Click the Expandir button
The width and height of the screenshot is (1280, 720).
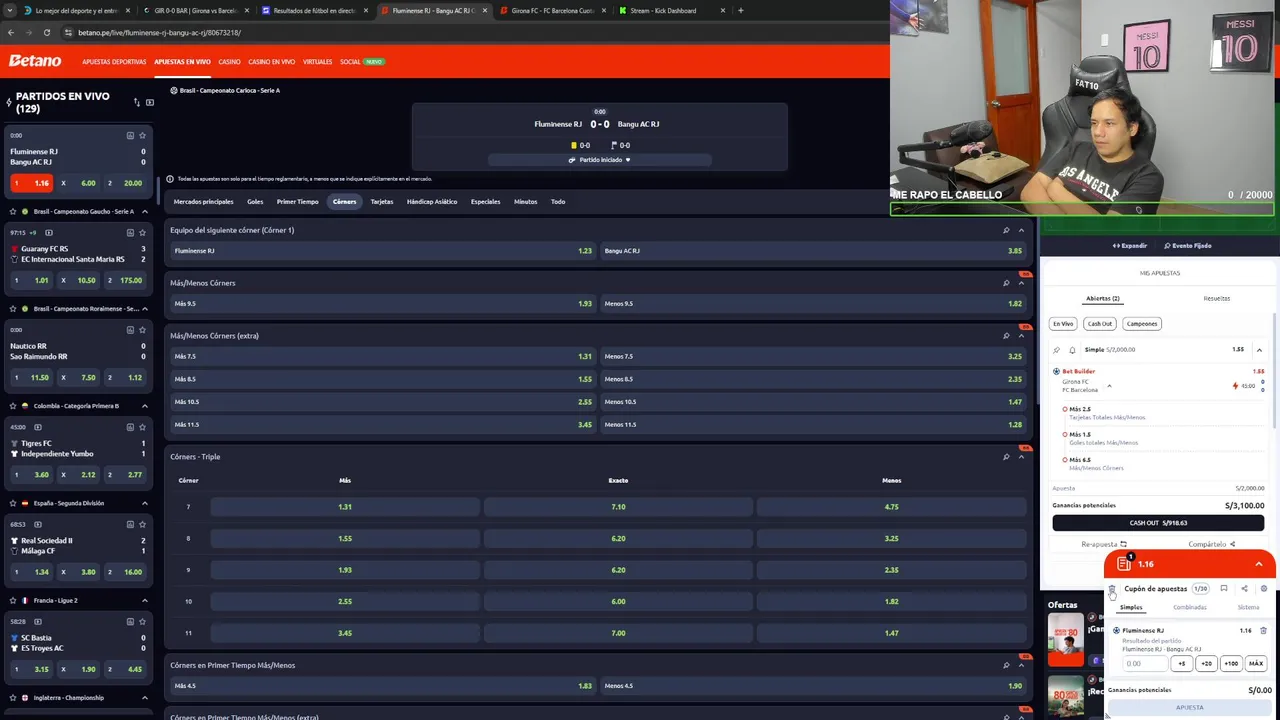1130,246
